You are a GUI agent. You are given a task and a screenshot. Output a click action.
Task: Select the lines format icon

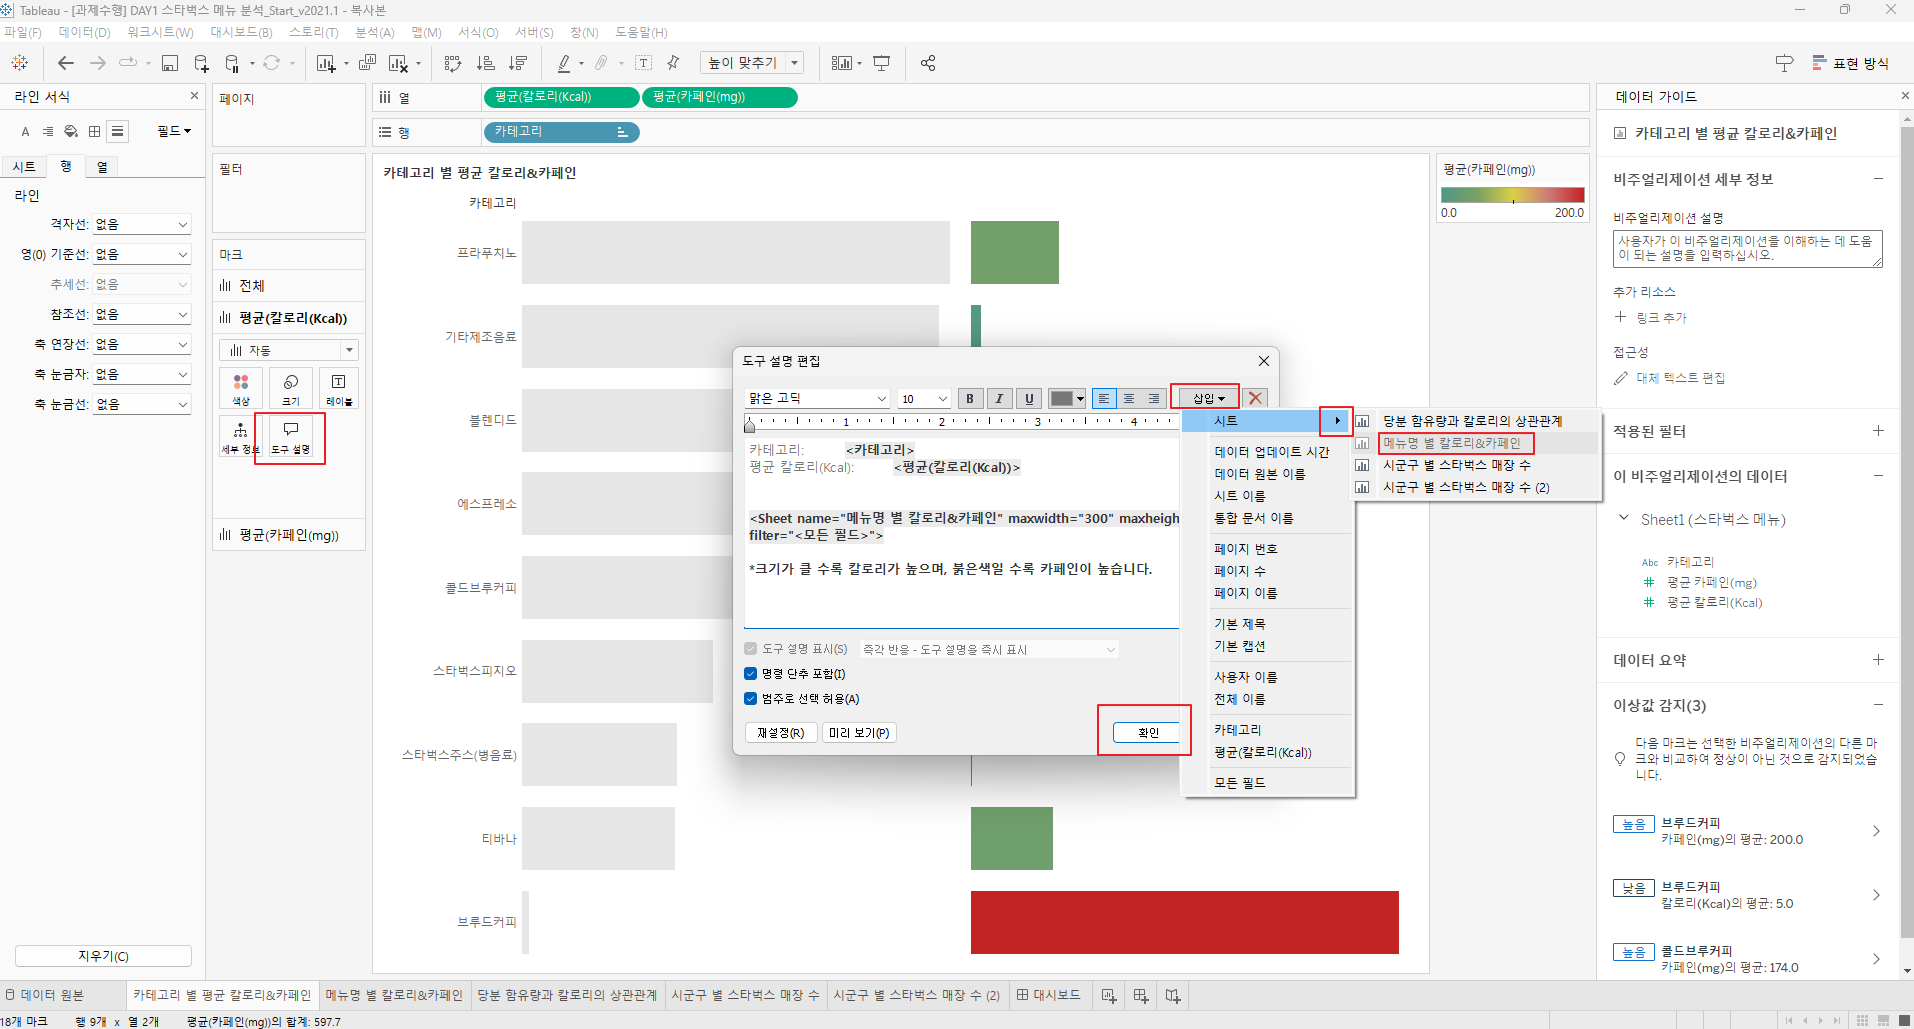(x=118, y=131)
